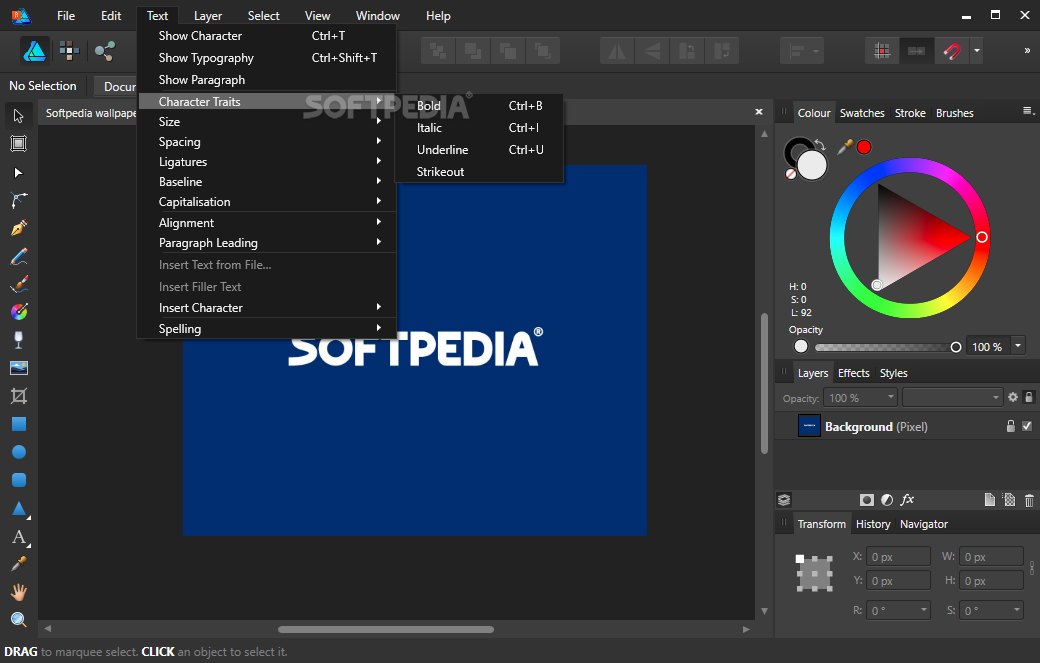Select the Pencil tool

click(x=19, y=256)
